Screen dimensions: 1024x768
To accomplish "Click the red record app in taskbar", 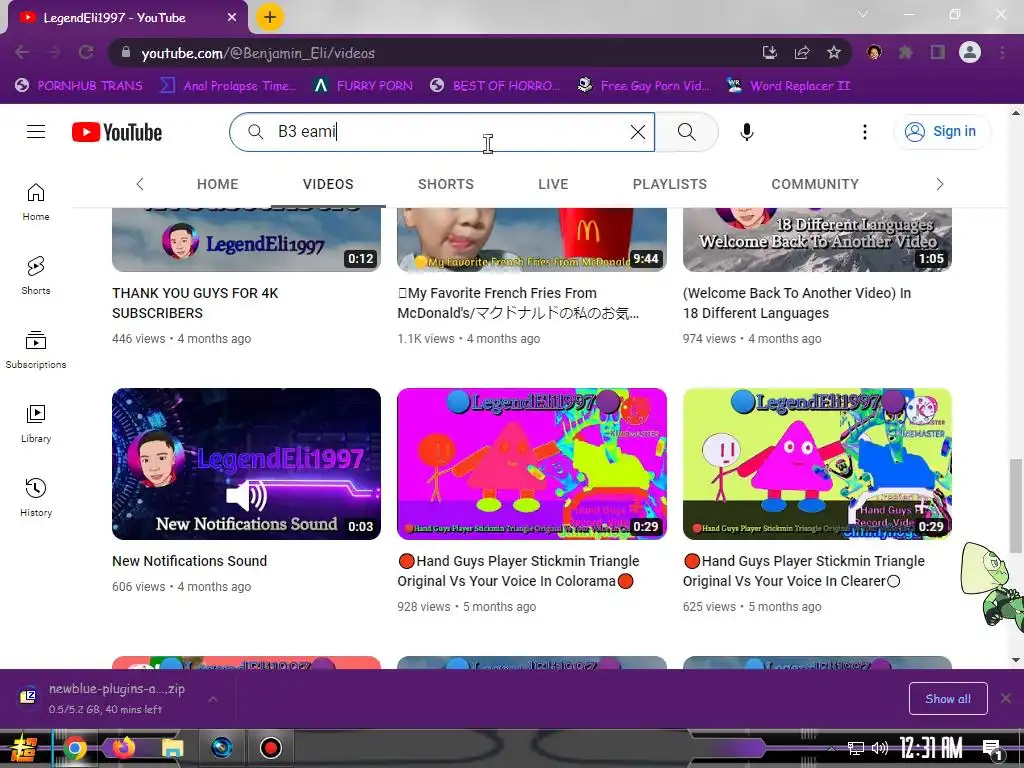I will pos(270,747).
